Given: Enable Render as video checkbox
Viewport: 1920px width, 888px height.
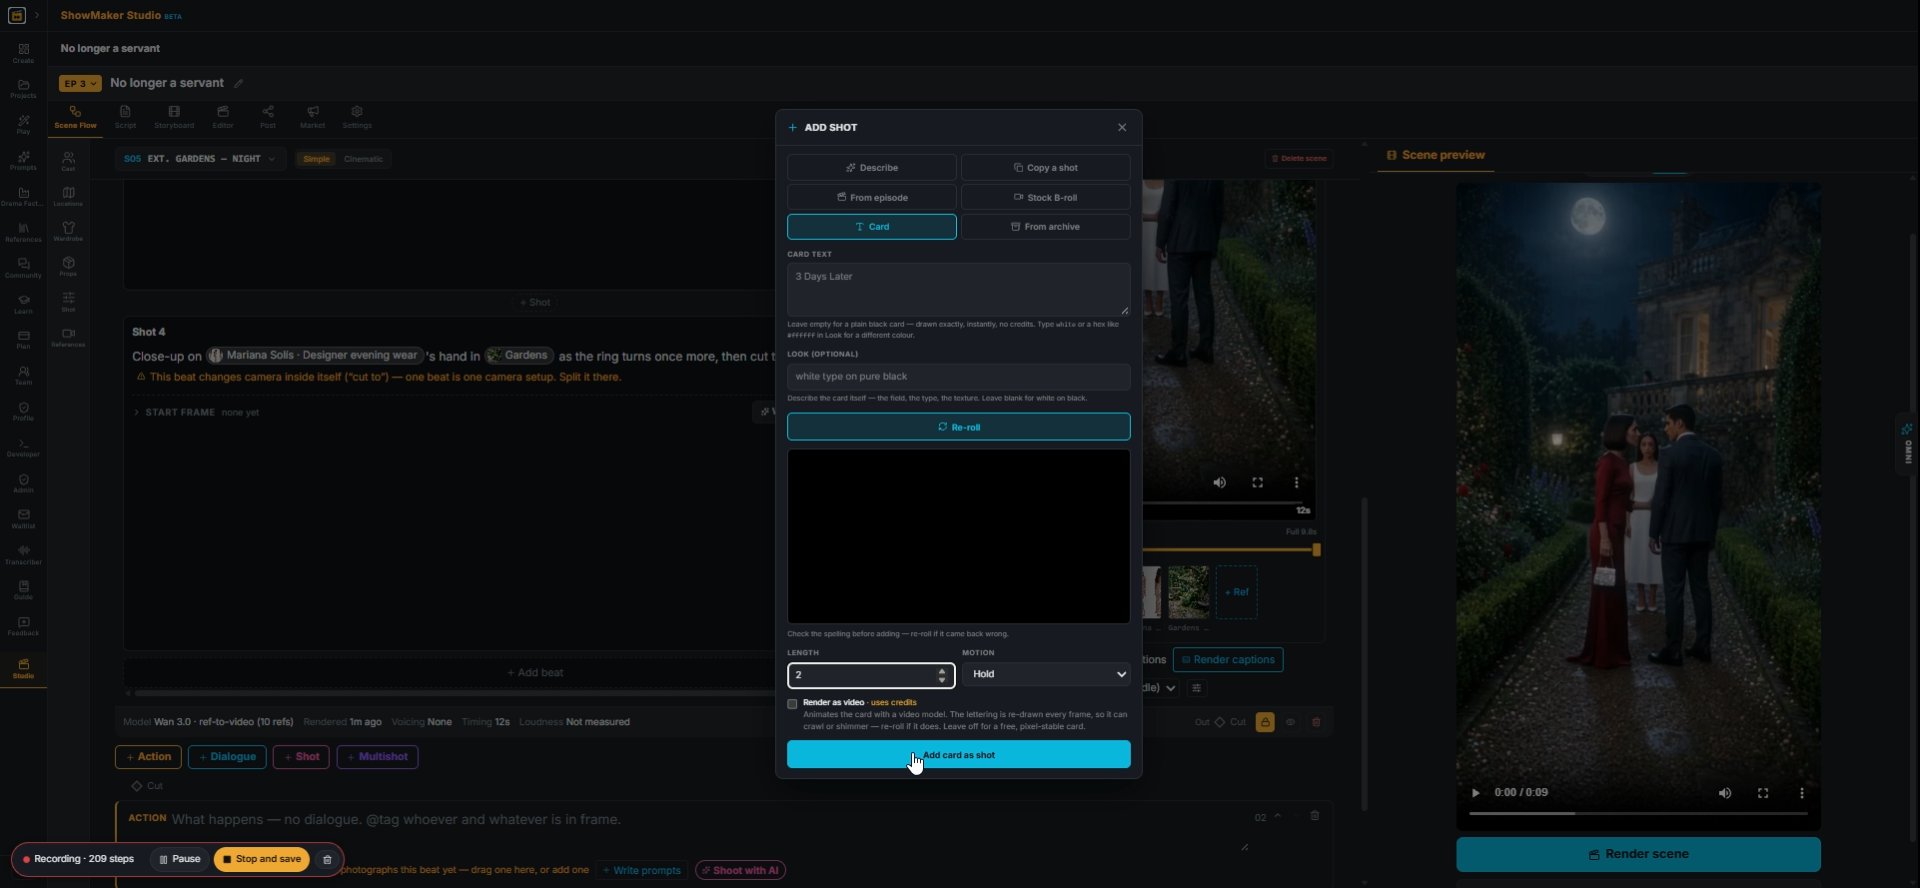Looking at the screenshot, I should [792, 704].
